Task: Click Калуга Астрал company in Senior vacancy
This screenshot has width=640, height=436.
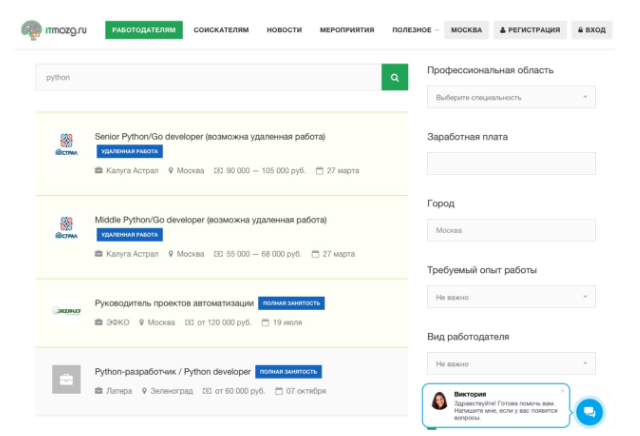Action: [132, 171]
